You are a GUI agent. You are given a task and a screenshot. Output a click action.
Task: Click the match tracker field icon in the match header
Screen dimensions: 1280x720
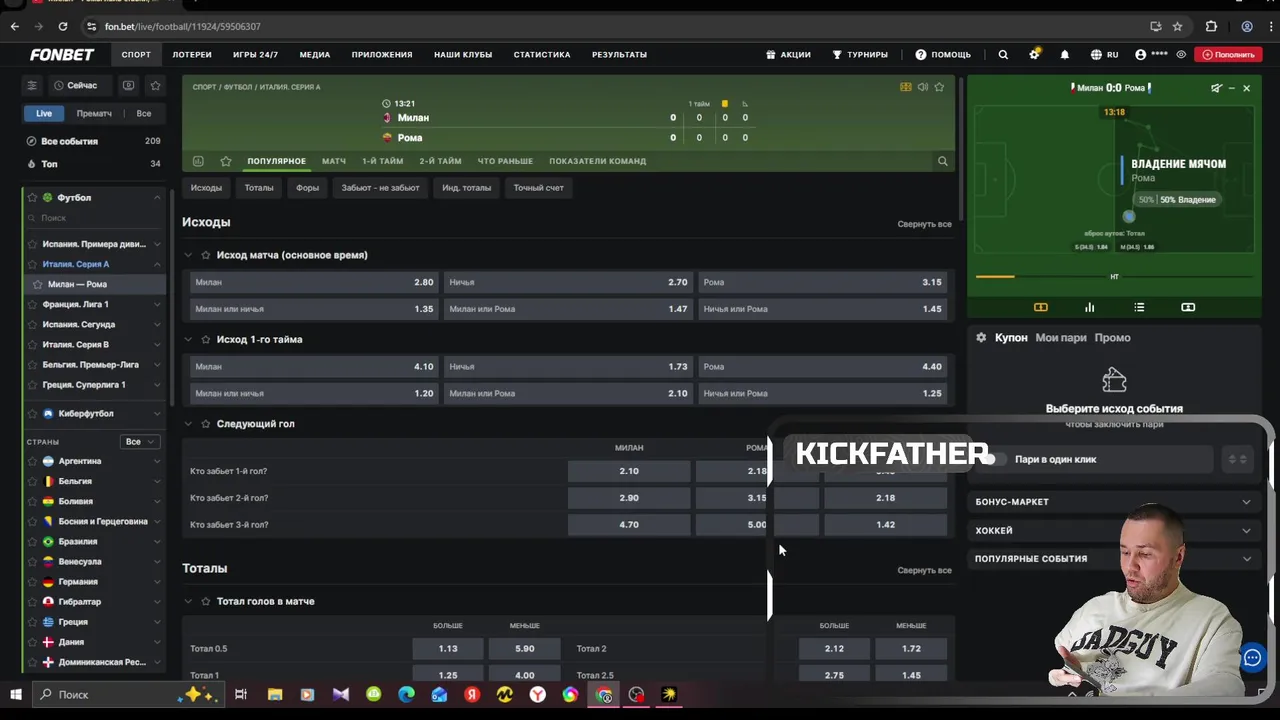(x=906, y=87)
